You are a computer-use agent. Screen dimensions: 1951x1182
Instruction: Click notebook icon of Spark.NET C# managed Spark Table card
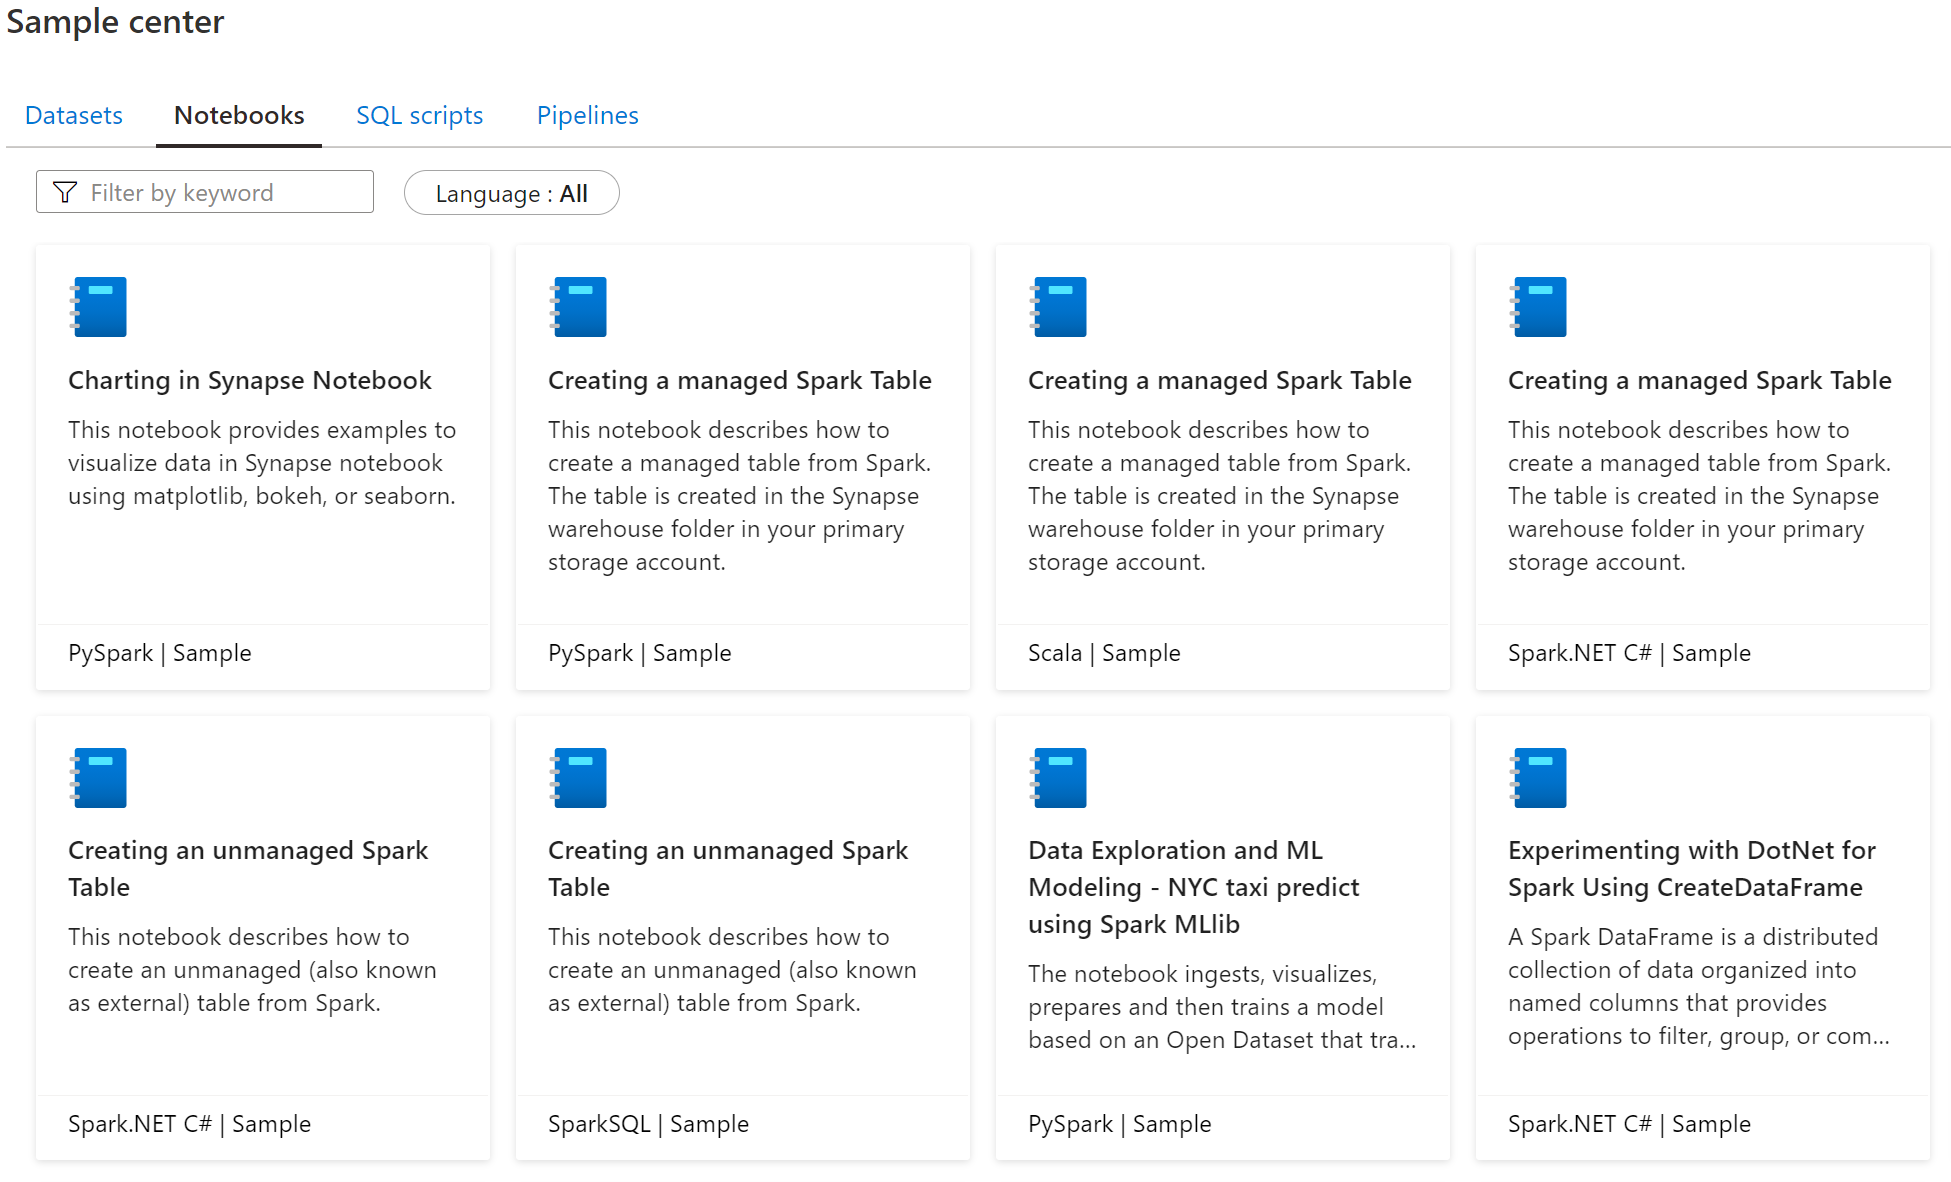(x=1538, y=307)
